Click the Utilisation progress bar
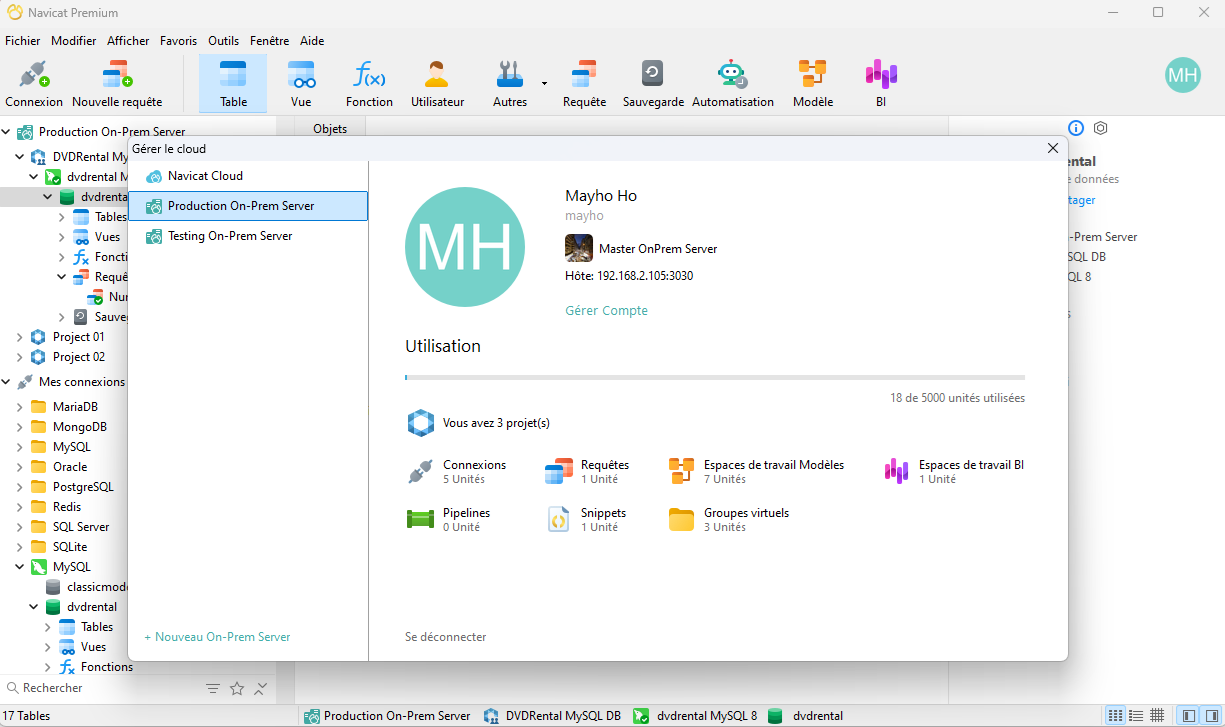Screen dimensions: 1225x727 click(x=714, y=377)
